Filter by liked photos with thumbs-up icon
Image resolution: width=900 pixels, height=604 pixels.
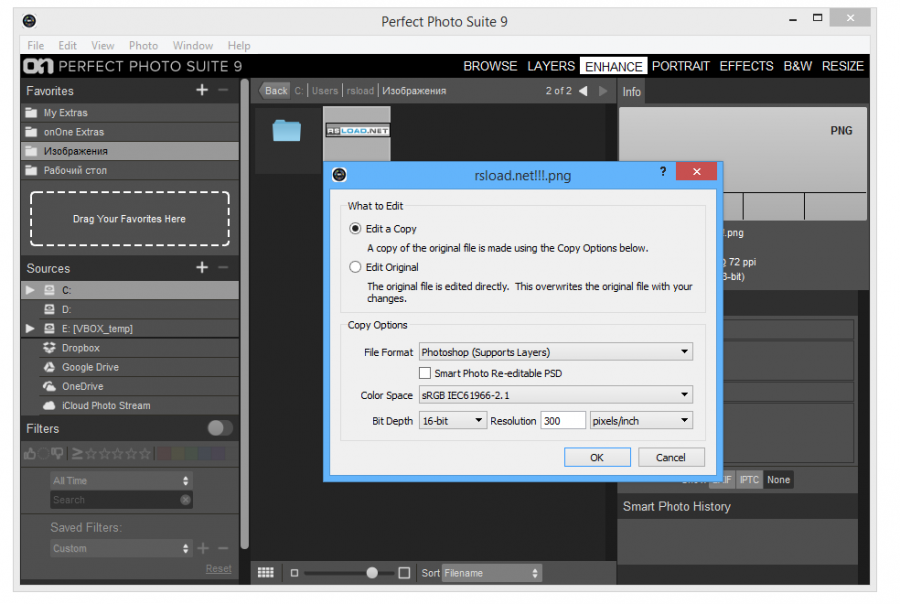coord(30,454)
